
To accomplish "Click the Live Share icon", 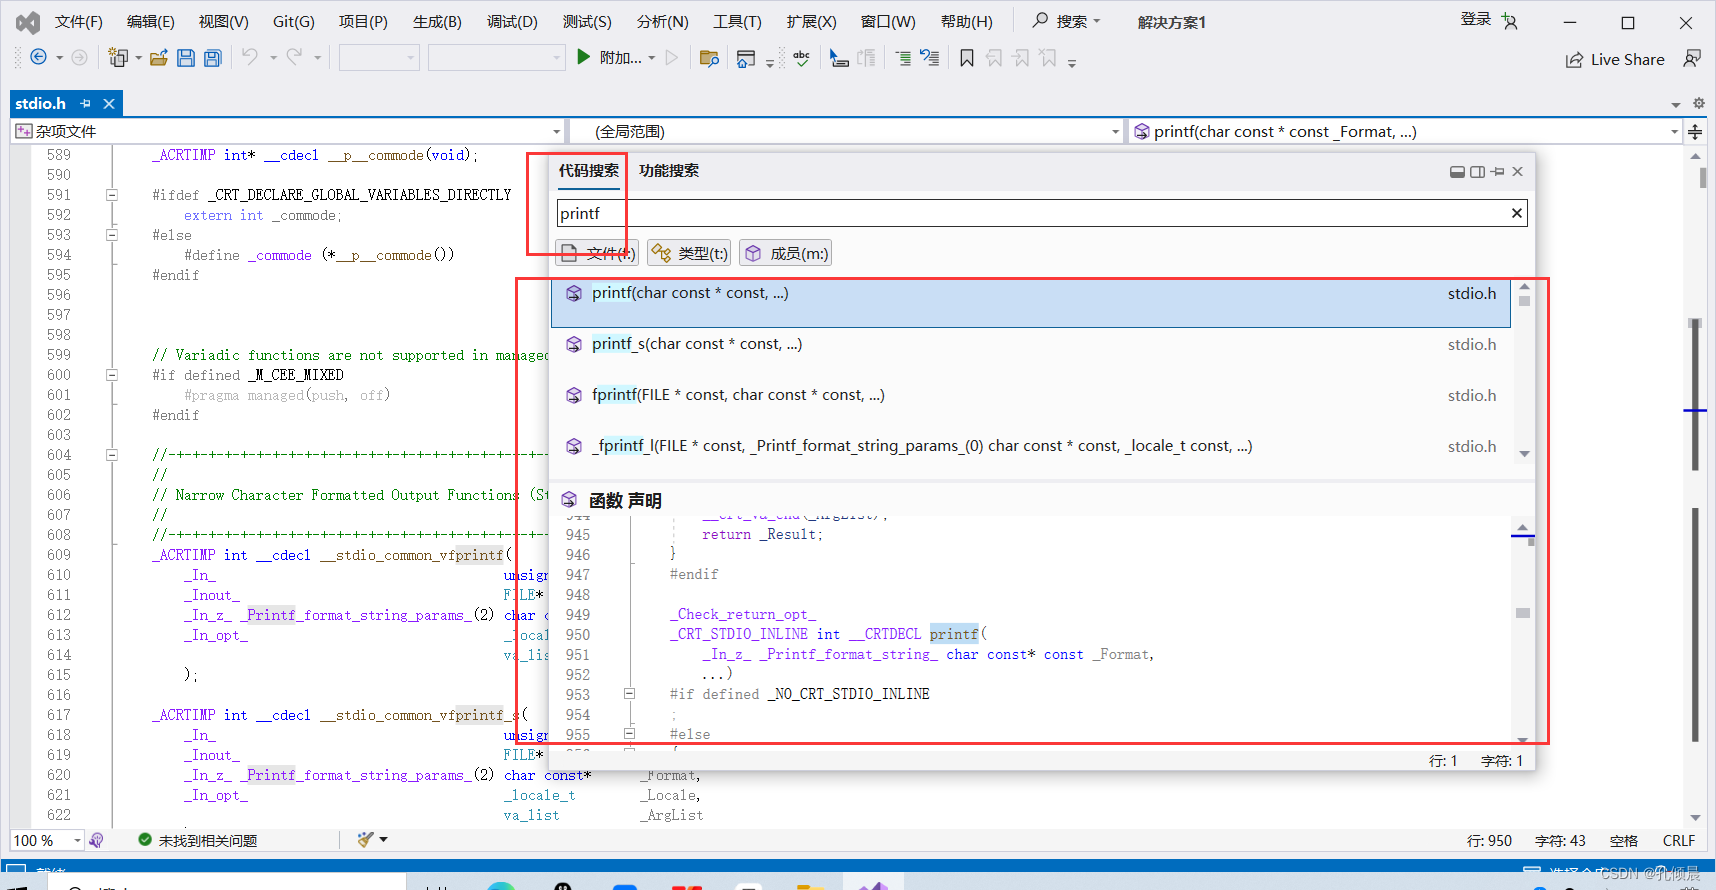I will (x=1574, y=60).
